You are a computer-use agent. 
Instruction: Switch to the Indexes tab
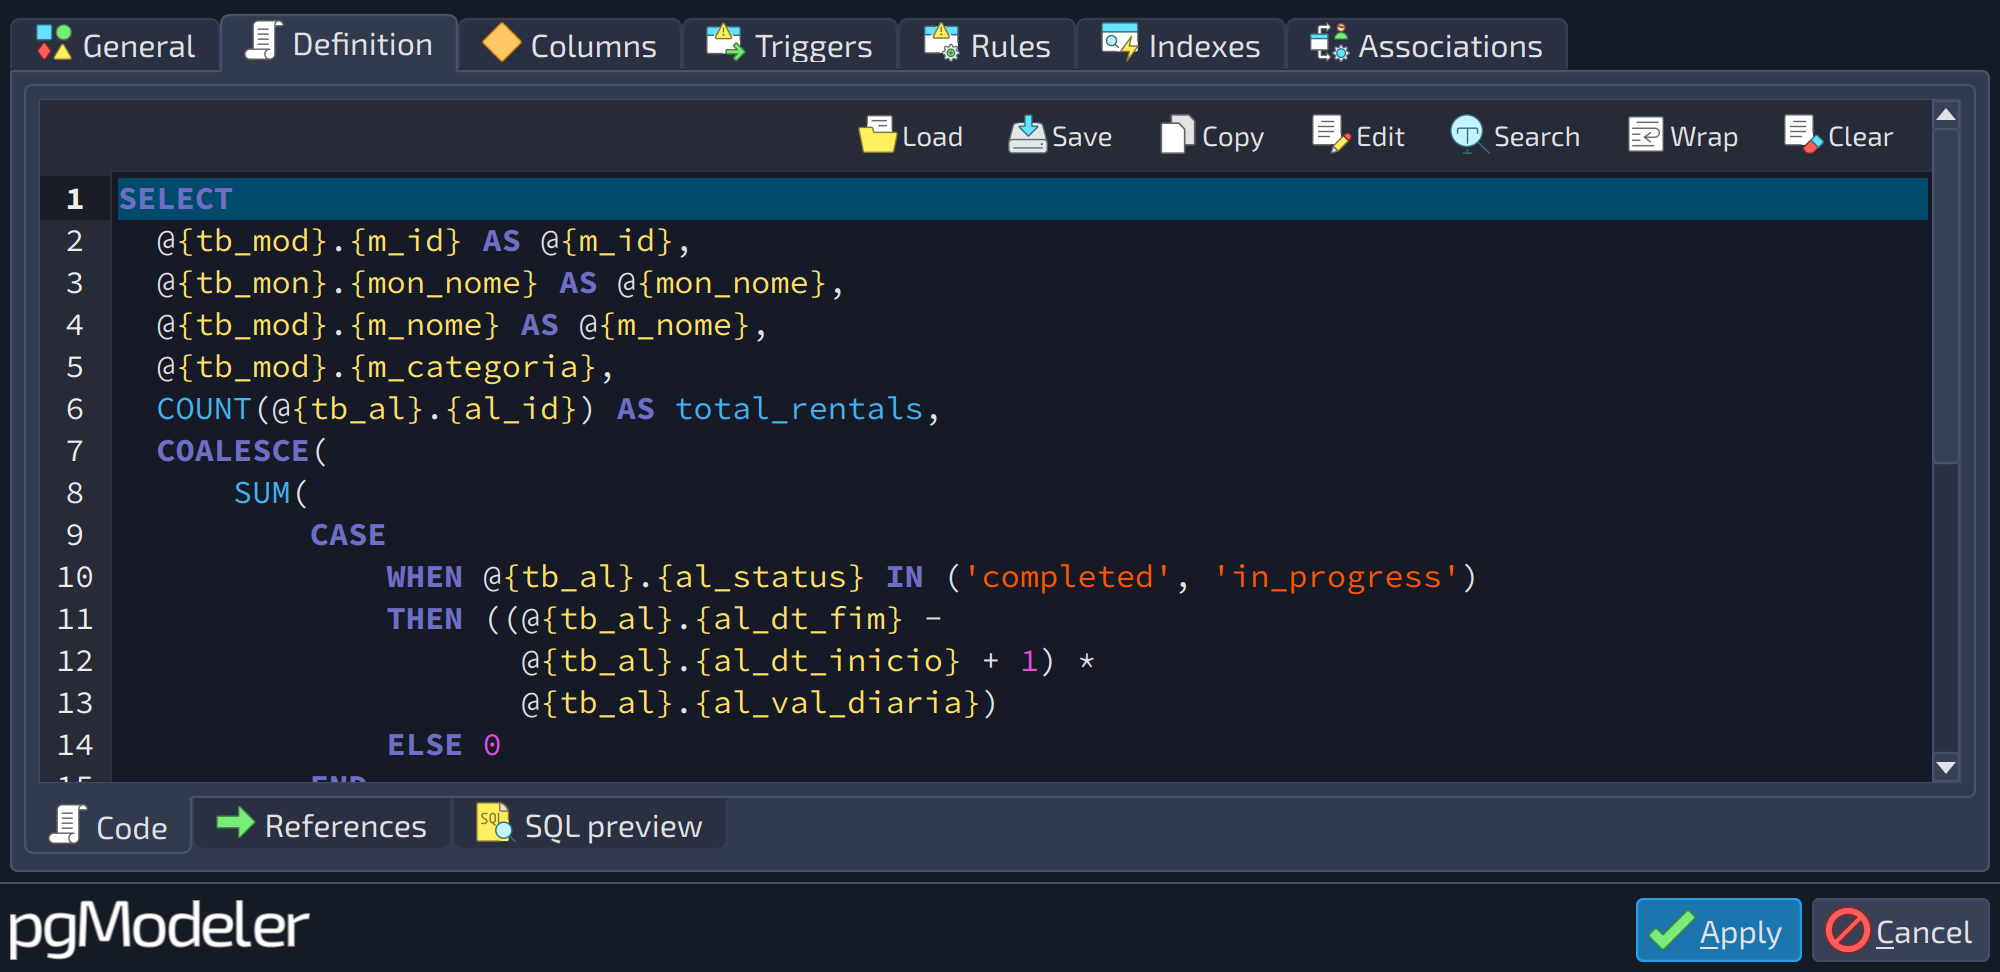[x=1181, y=46]
